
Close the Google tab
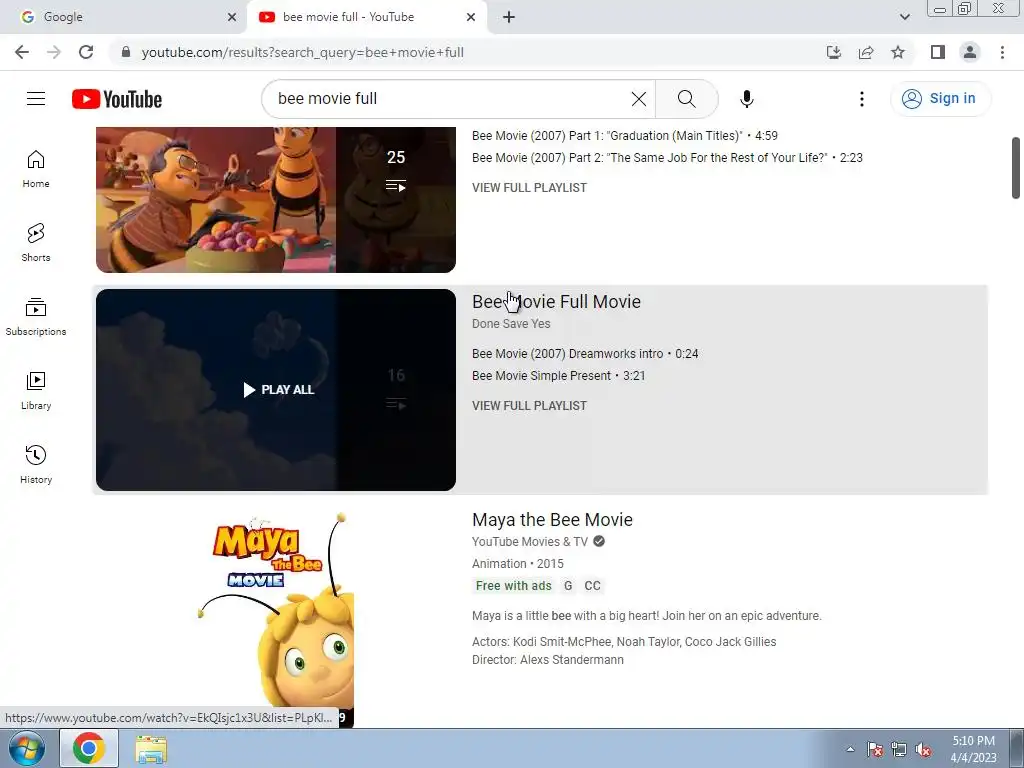coord(232,17)
